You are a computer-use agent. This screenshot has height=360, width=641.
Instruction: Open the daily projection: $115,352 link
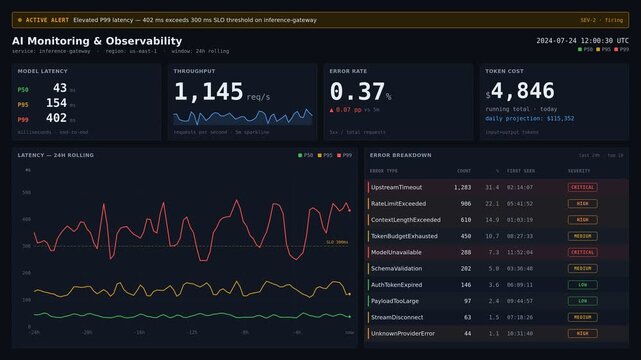point(530,119)
